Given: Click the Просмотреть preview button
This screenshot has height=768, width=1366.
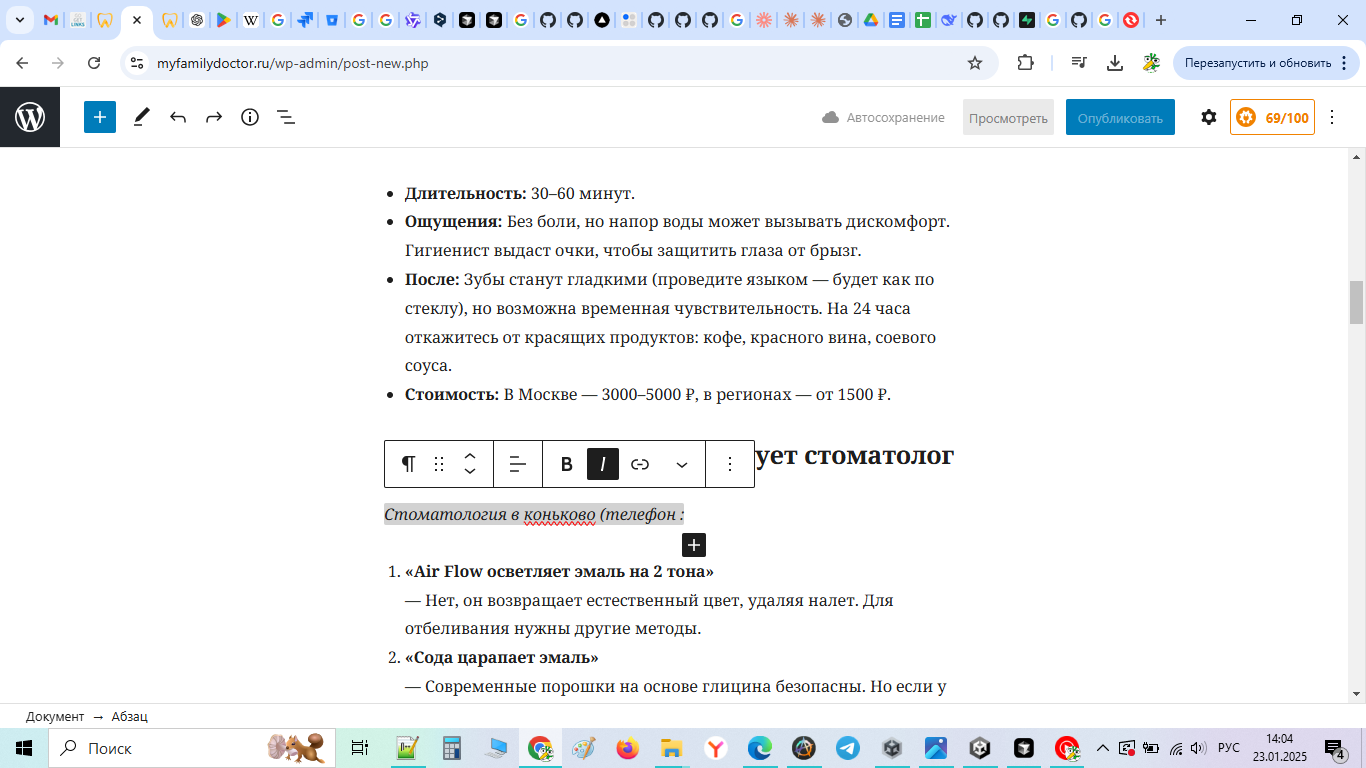Looking at the screenshot, I should (x=1008, y=117).
